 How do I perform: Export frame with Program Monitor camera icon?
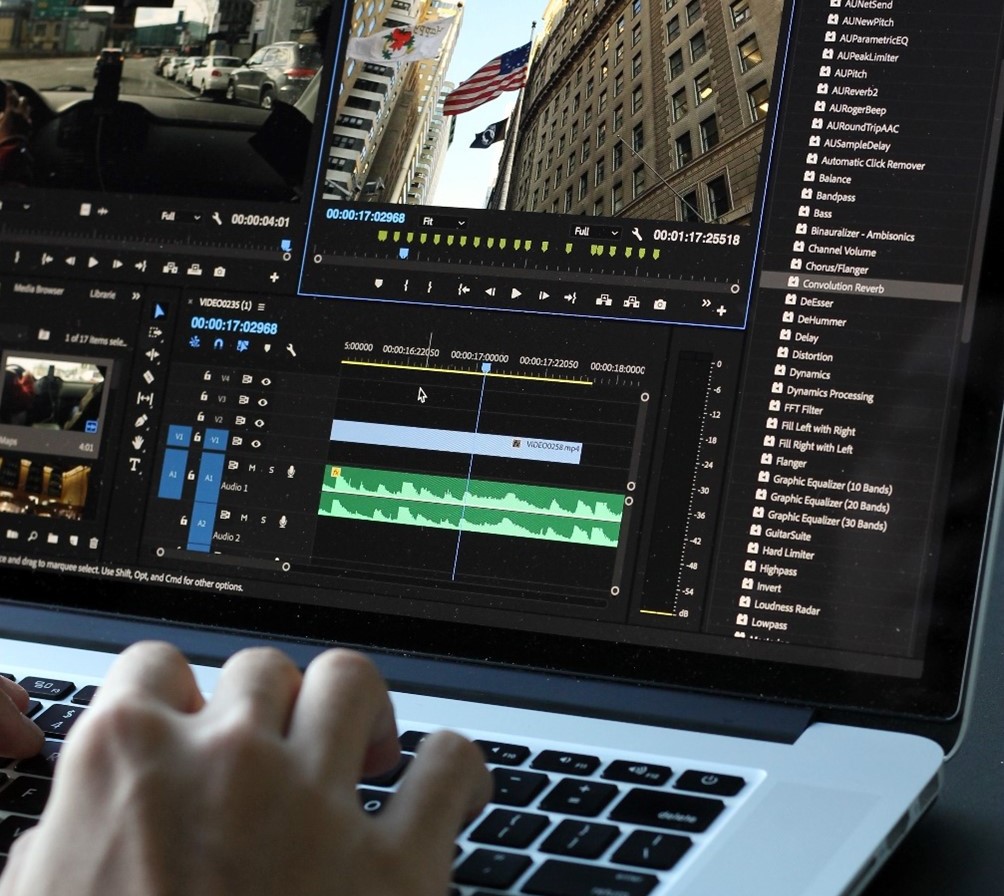[660, 304]
